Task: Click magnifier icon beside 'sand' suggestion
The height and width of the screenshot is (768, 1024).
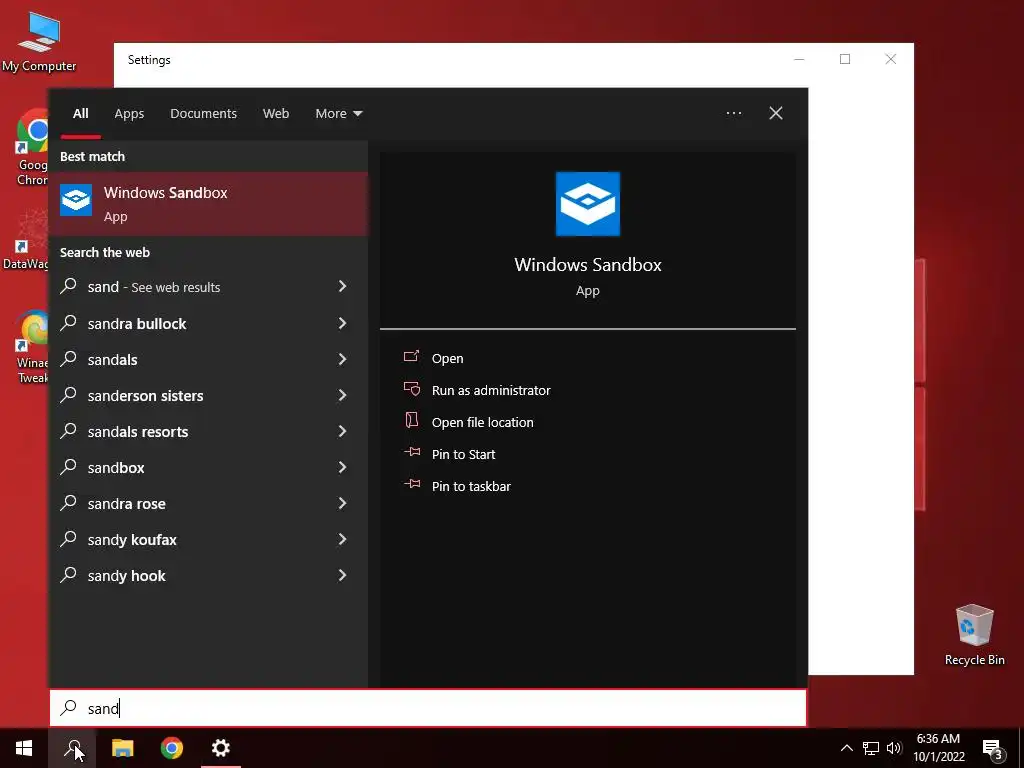Action: pos(69,286)
